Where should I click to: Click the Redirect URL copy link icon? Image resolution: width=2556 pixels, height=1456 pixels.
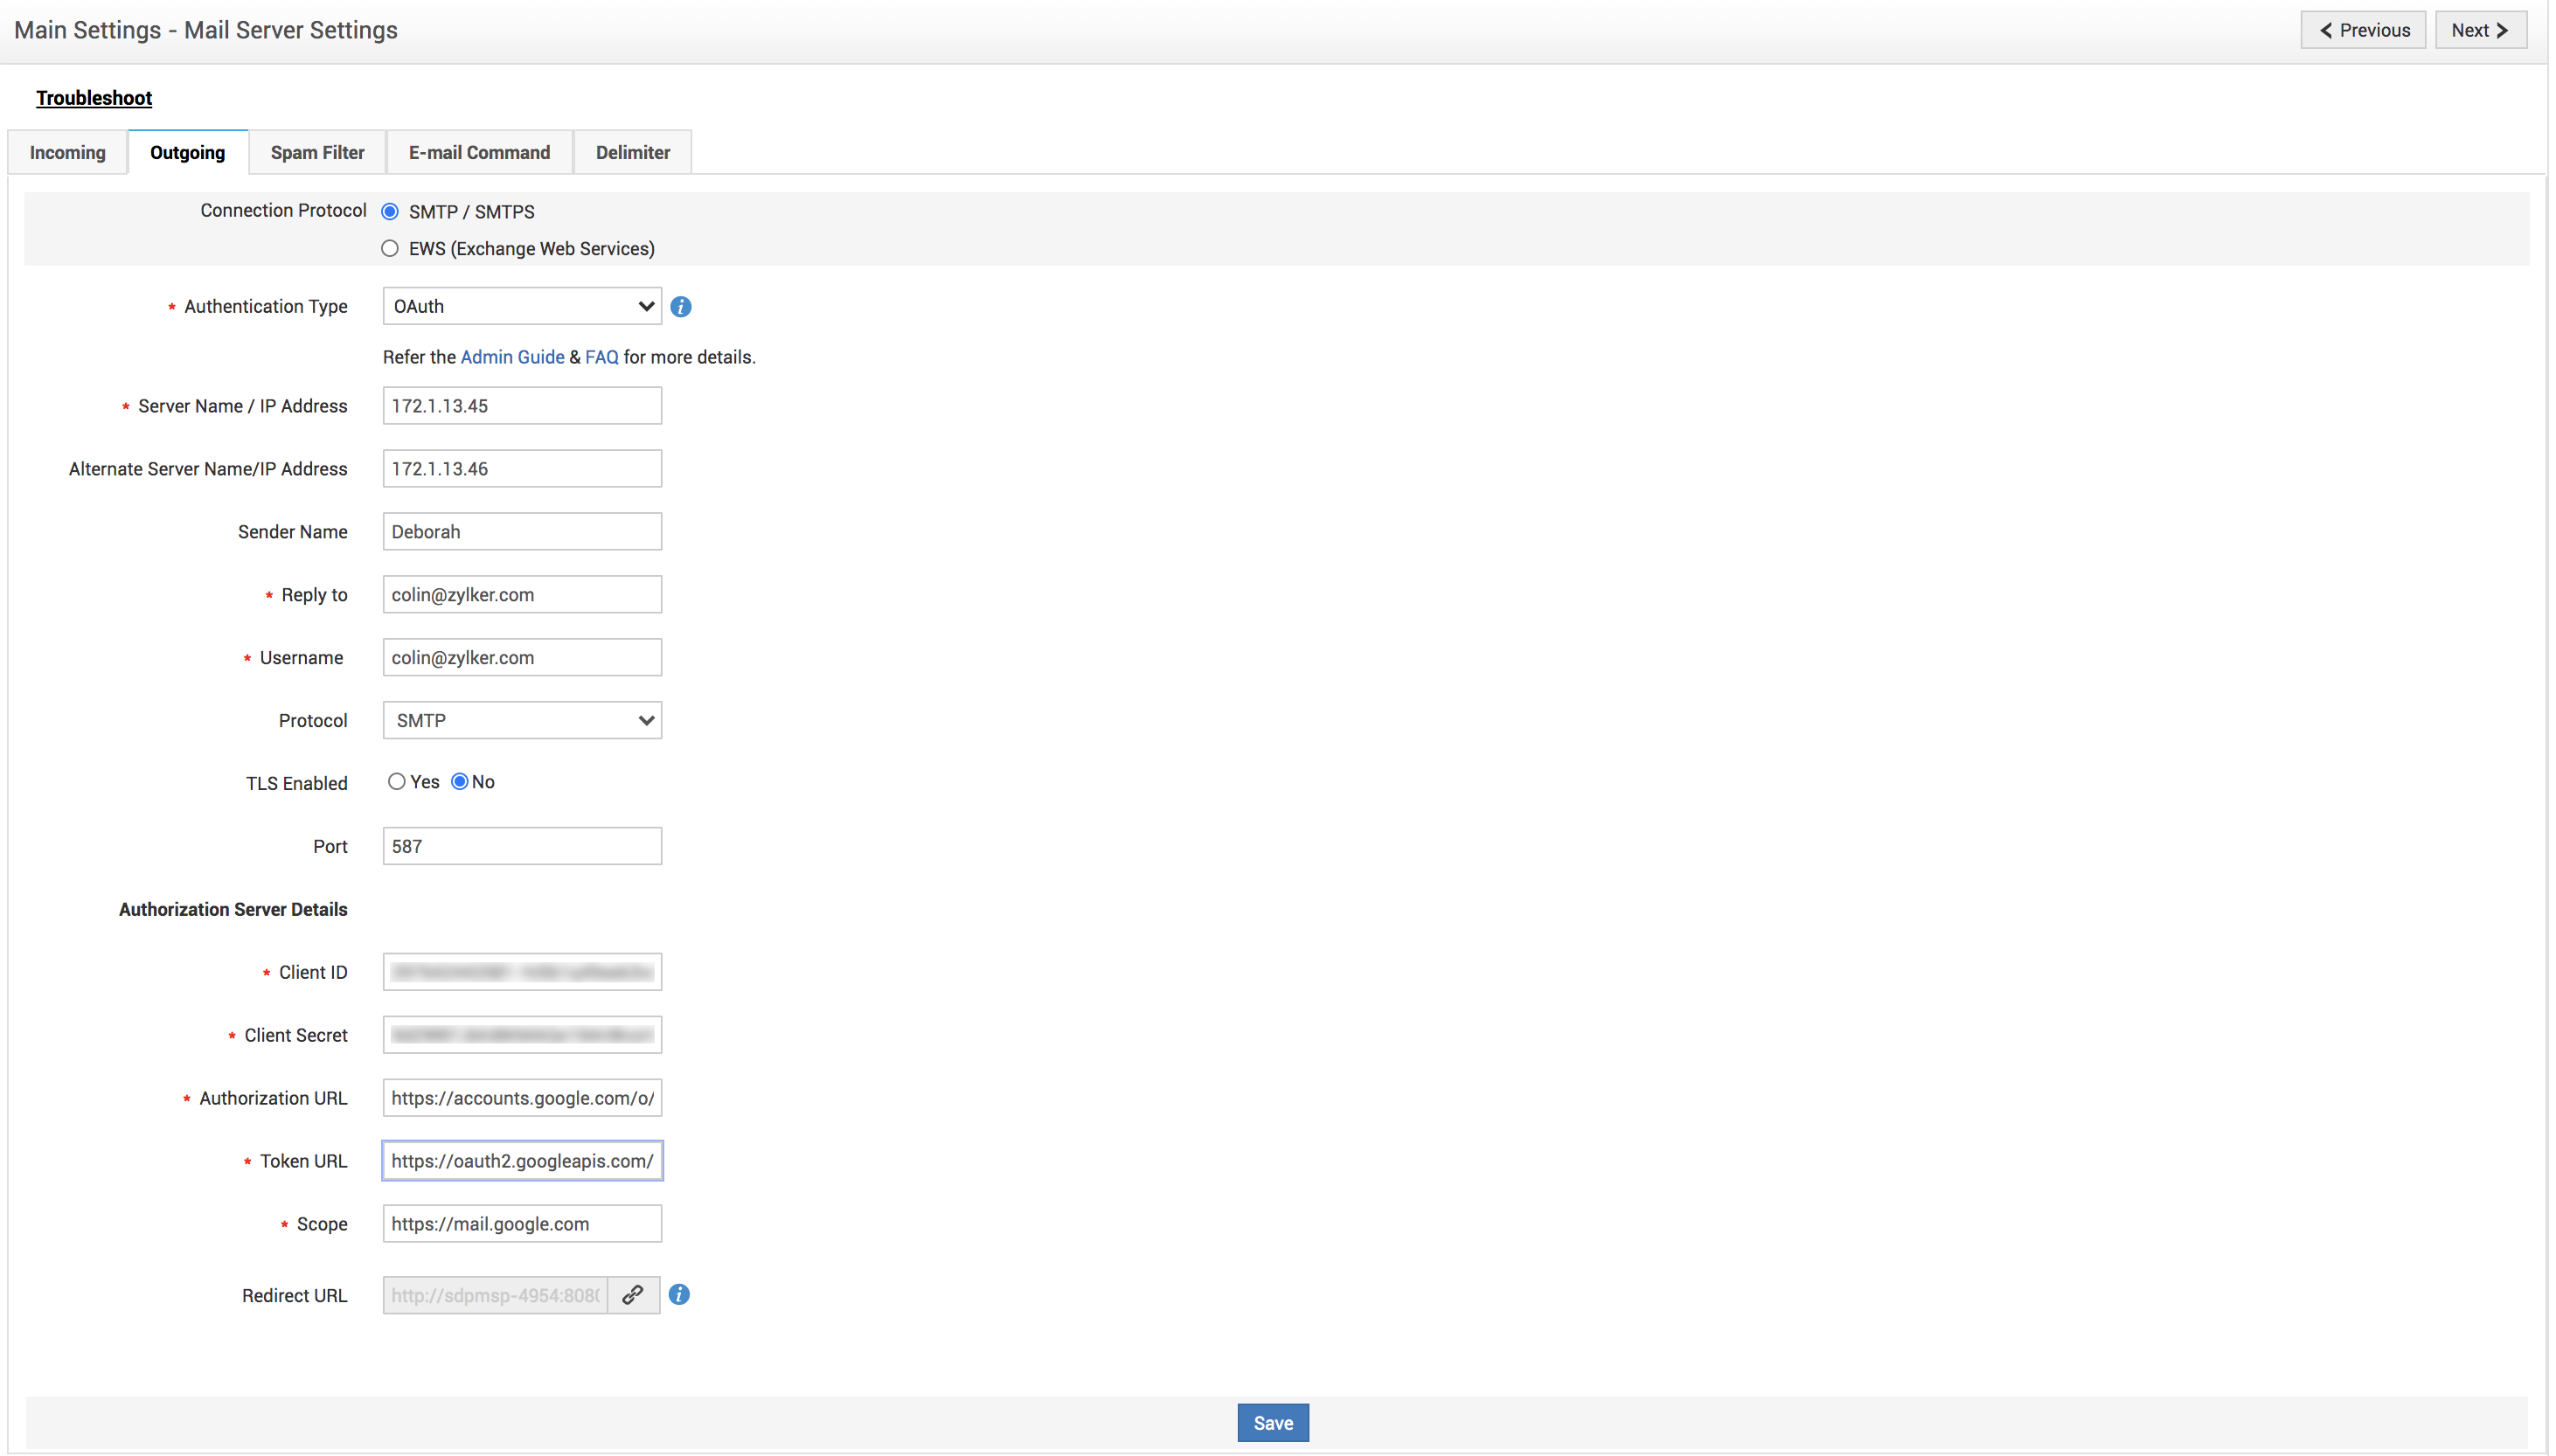click(x=633, y=1295)
